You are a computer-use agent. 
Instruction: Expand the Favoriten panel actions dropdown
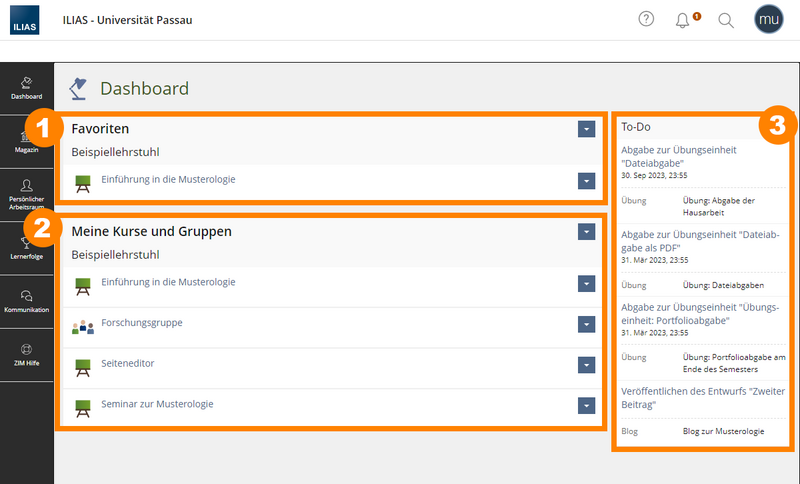tap(586, 129)
